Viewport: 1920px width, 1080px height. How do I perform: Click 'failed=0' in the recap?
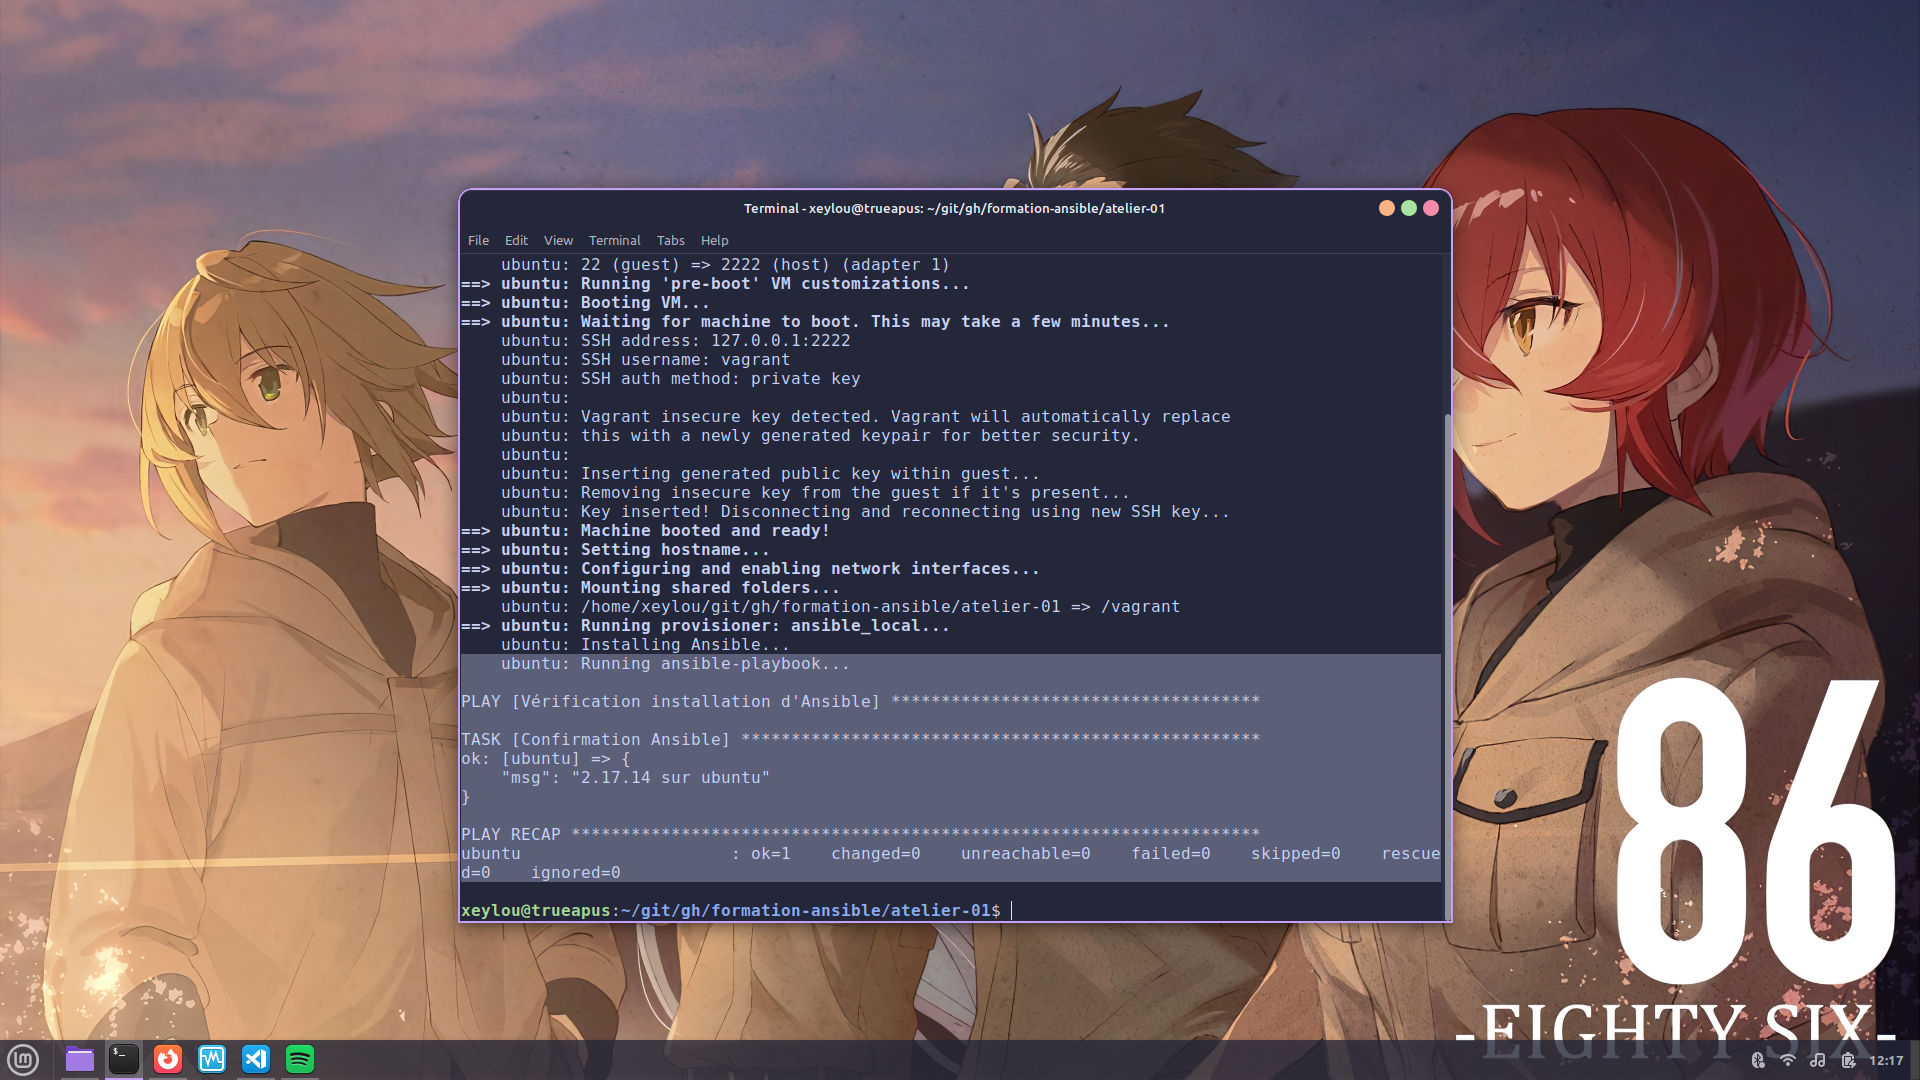tap(1170, 853)
